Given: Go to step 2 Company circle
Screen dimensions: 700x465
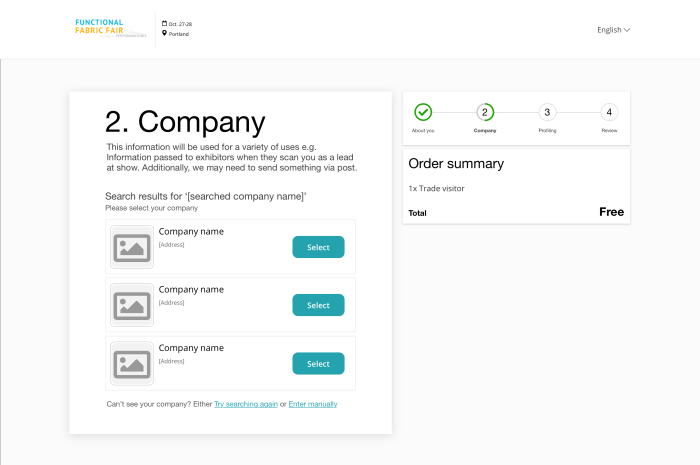Looking at the screenshot, I should (485, 112).
